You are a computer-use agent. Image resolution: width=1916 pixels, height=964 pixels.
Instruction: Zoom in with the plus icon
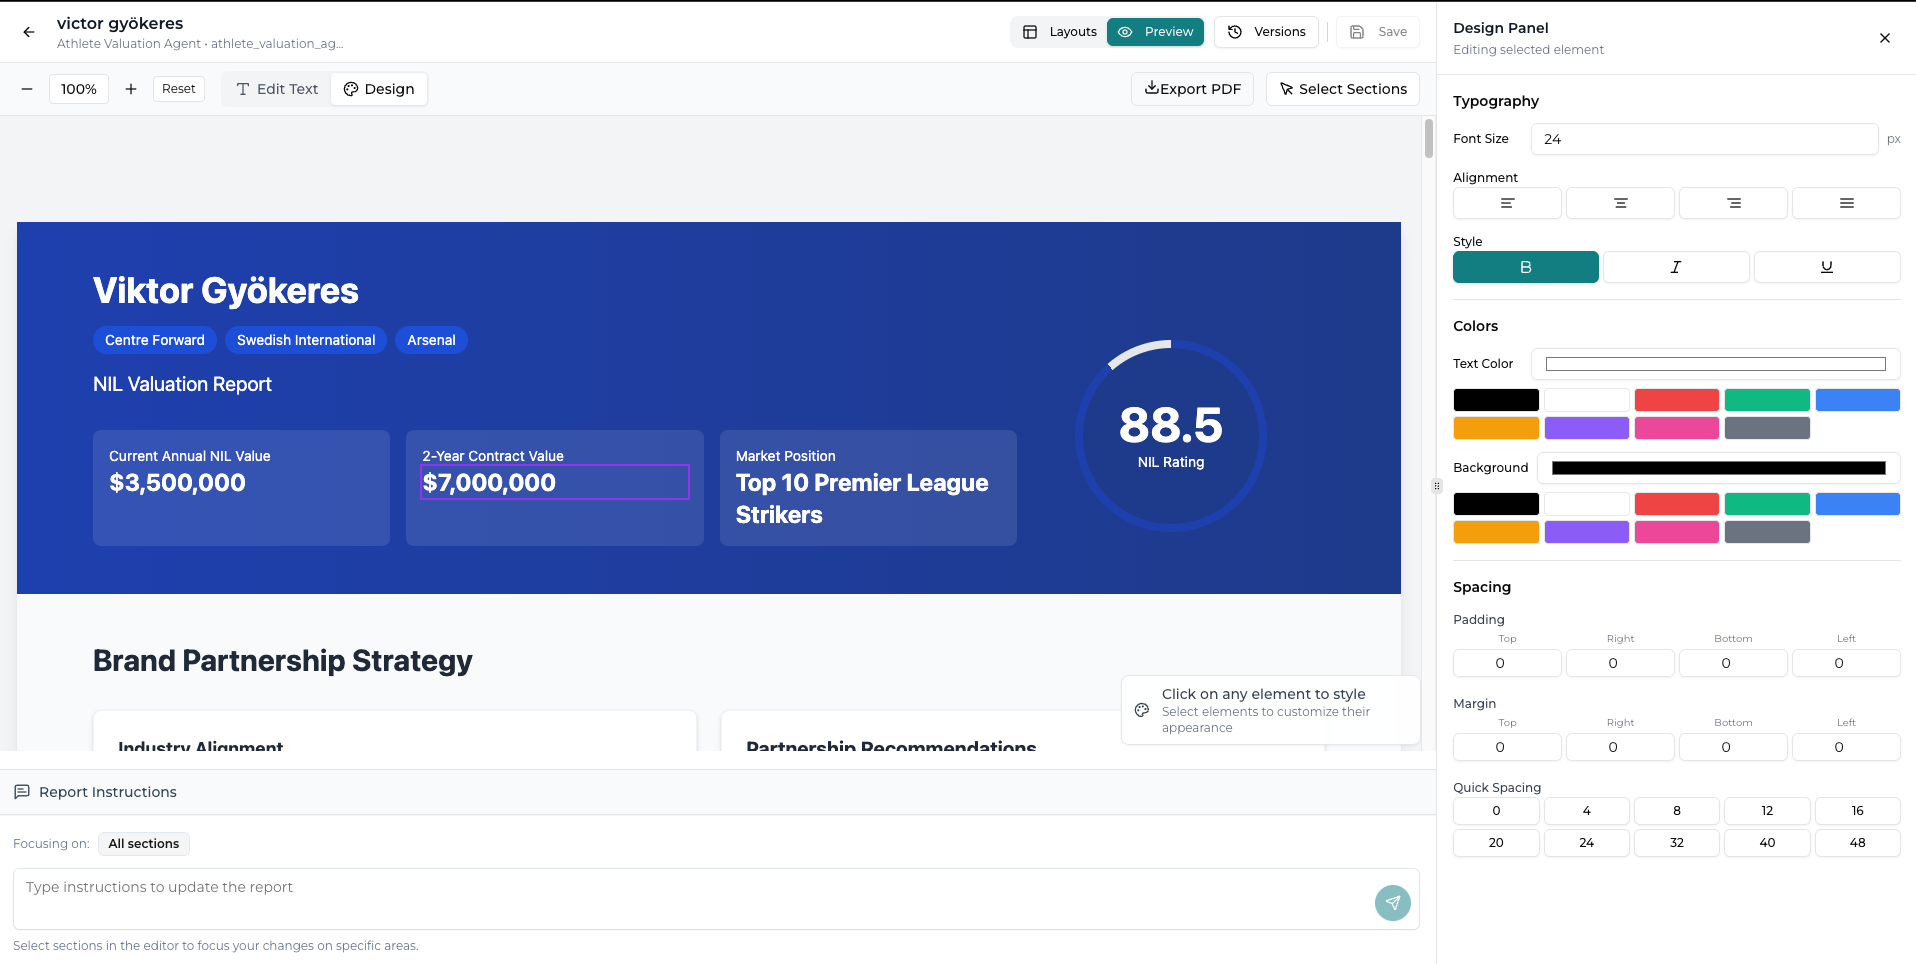[130, 89]
